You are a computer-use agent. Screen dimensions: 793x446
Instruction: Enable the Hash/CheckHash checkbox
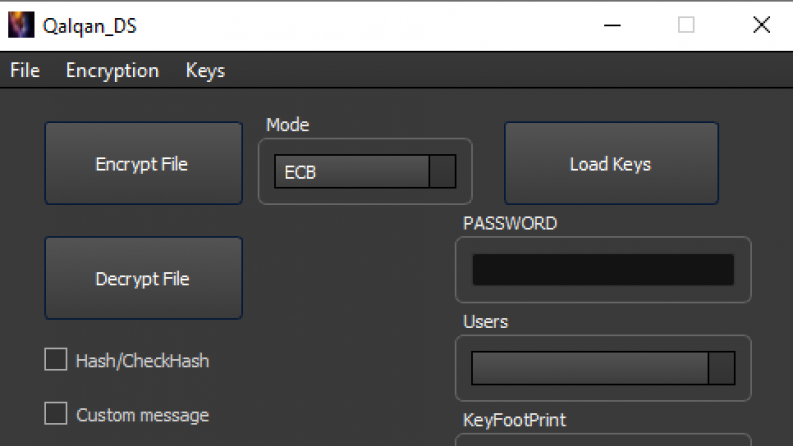56,360
